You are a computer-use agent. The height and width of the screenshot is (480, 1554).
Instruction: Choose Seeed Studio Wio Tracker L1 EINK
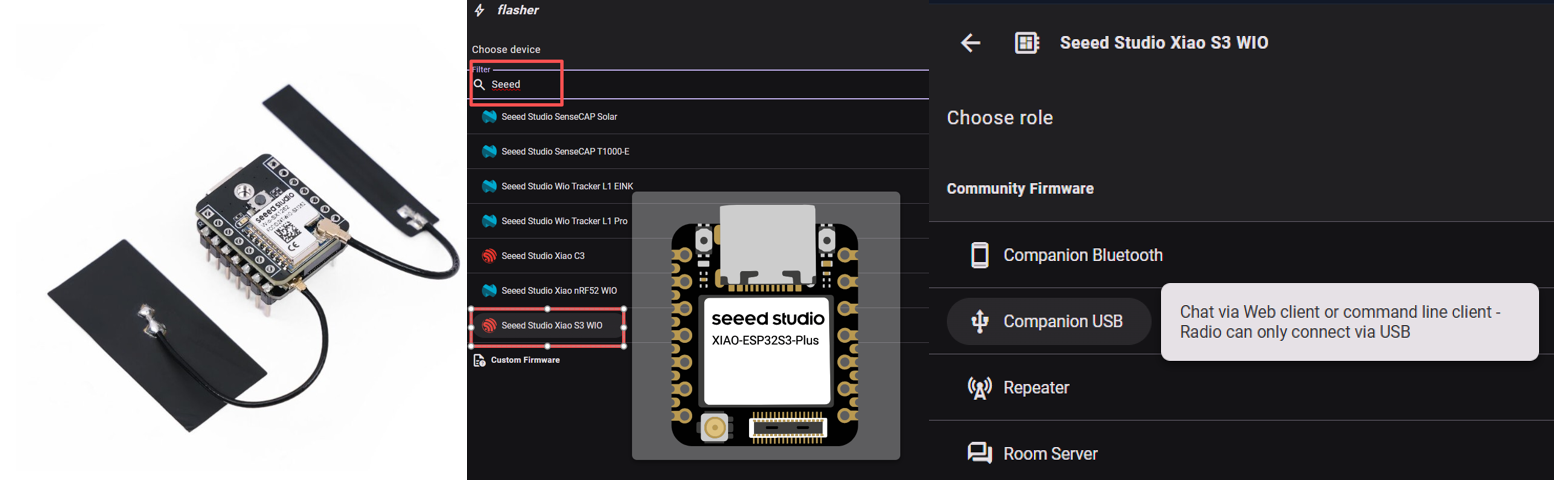tap(567, 186)
